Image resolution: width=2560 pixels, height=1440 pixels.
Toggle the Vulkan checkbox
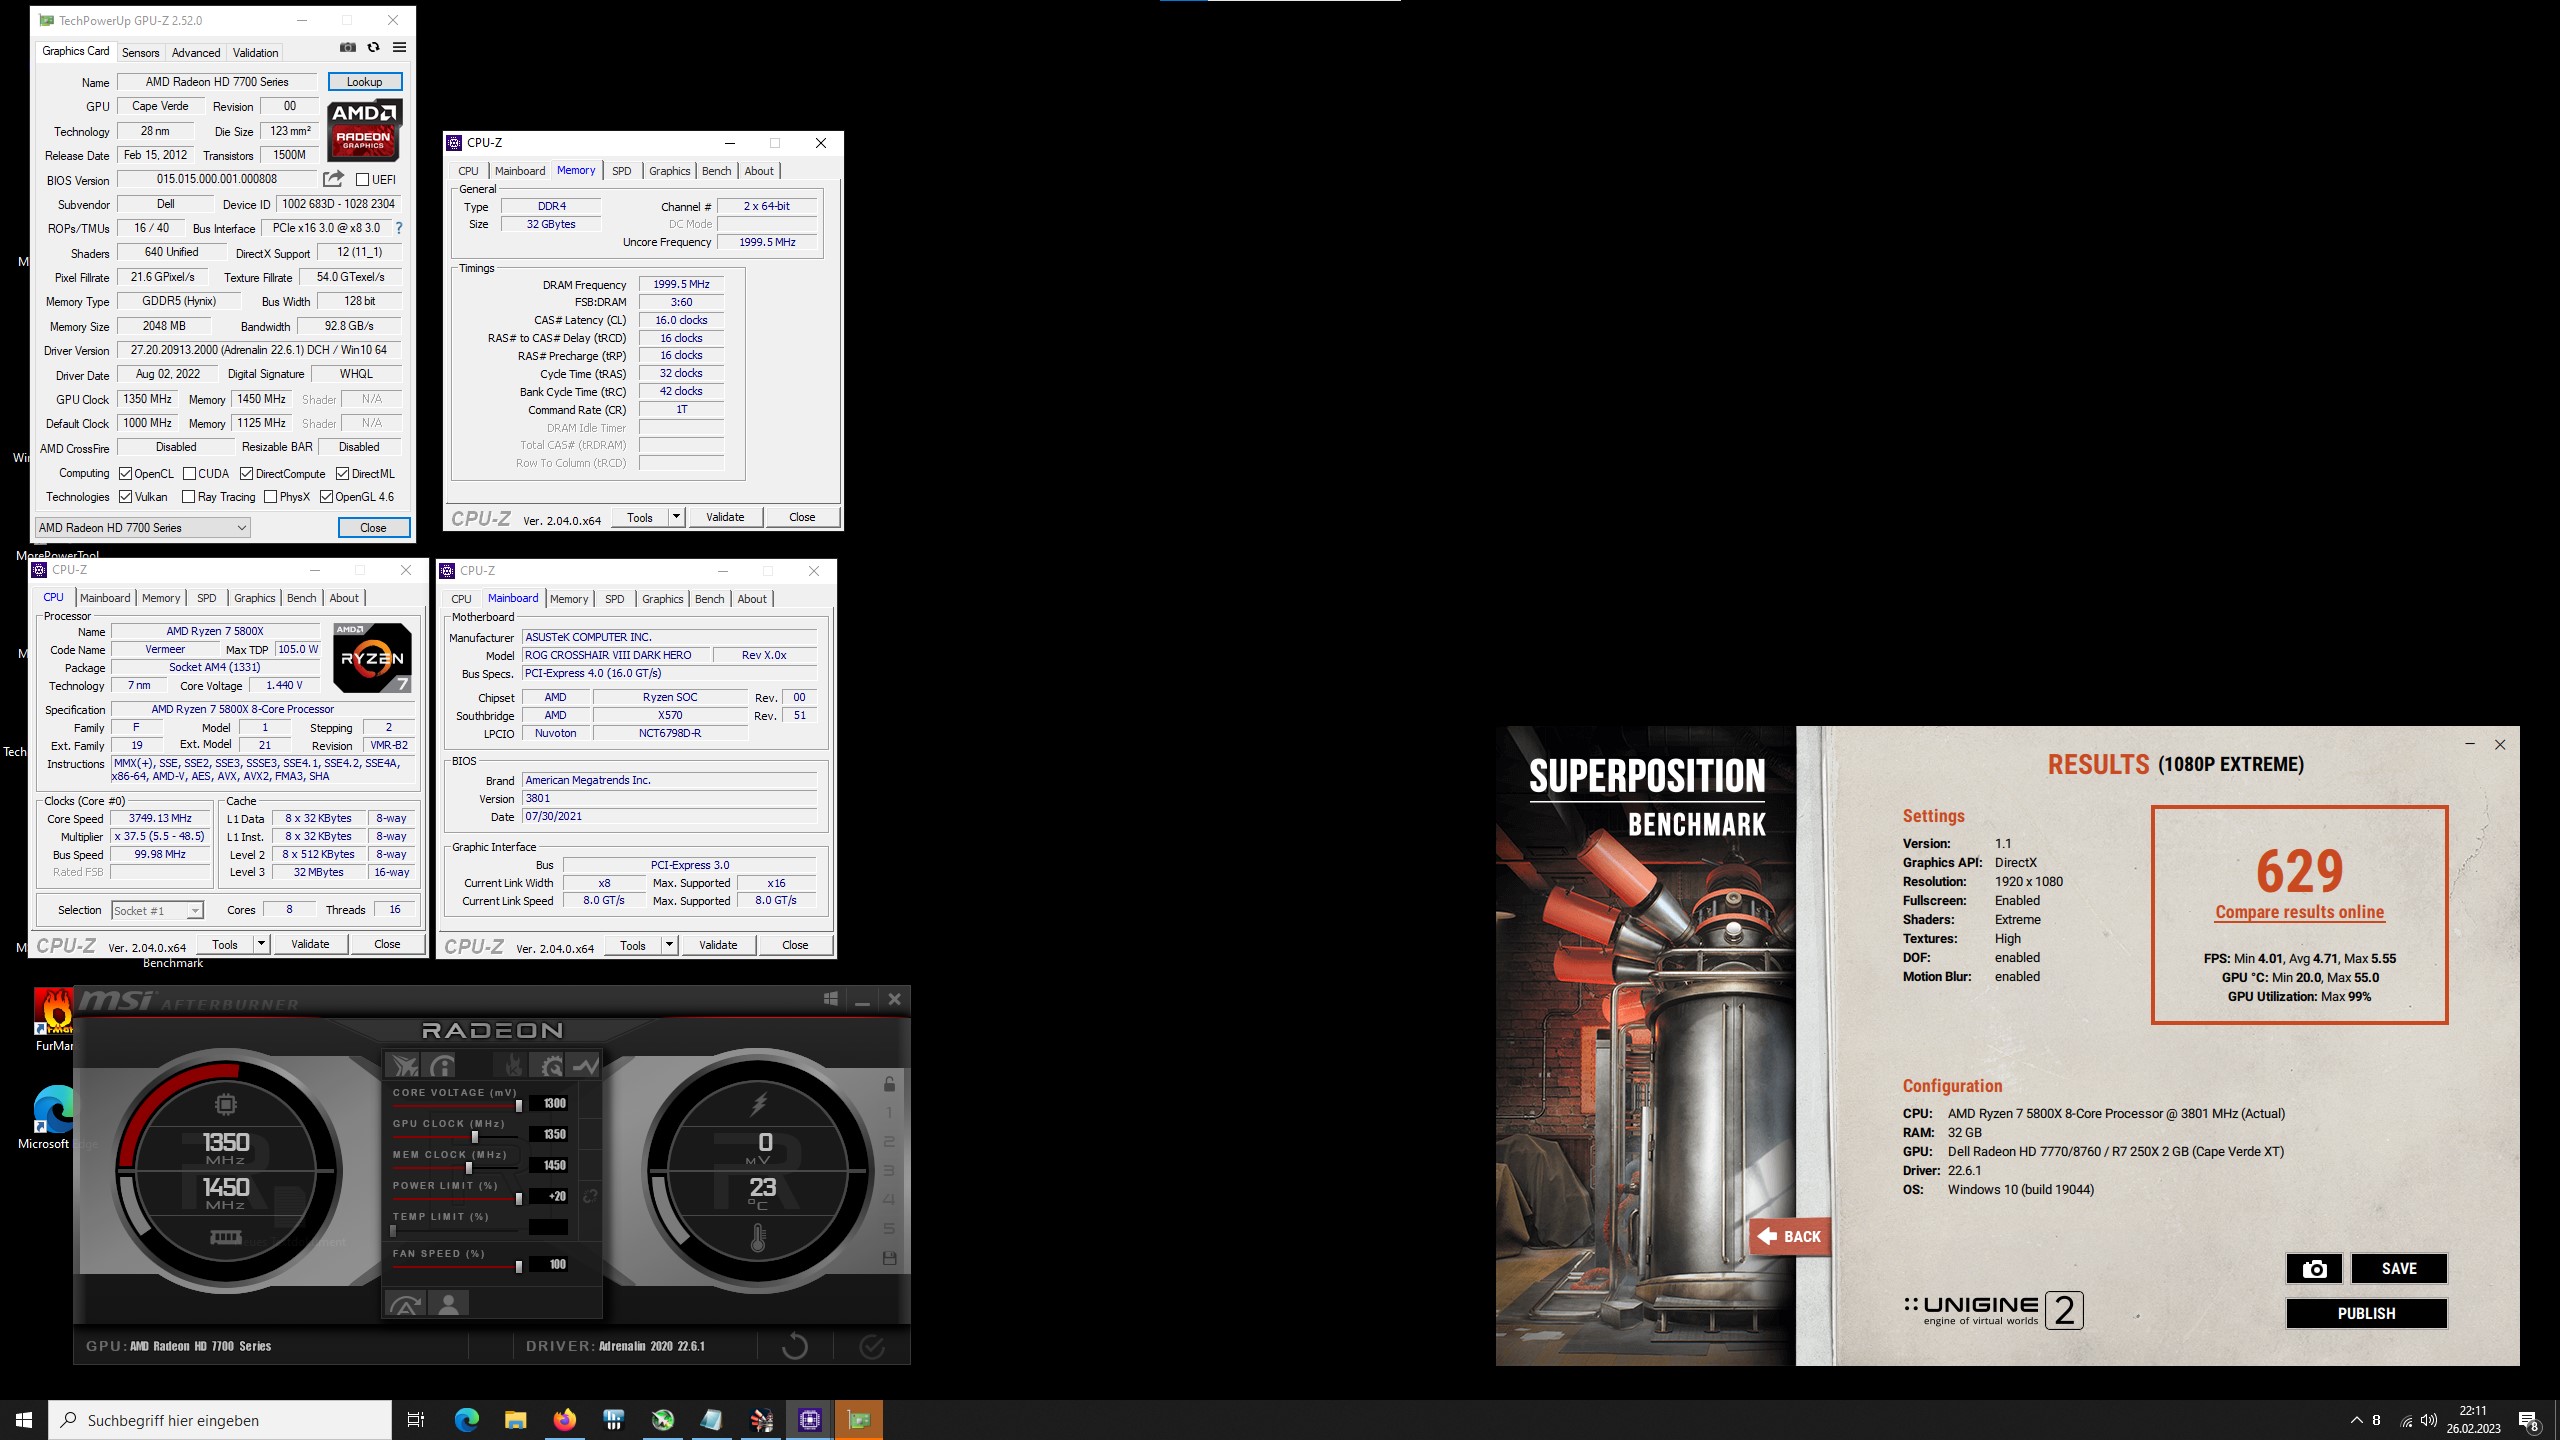[x=125, y=497]
